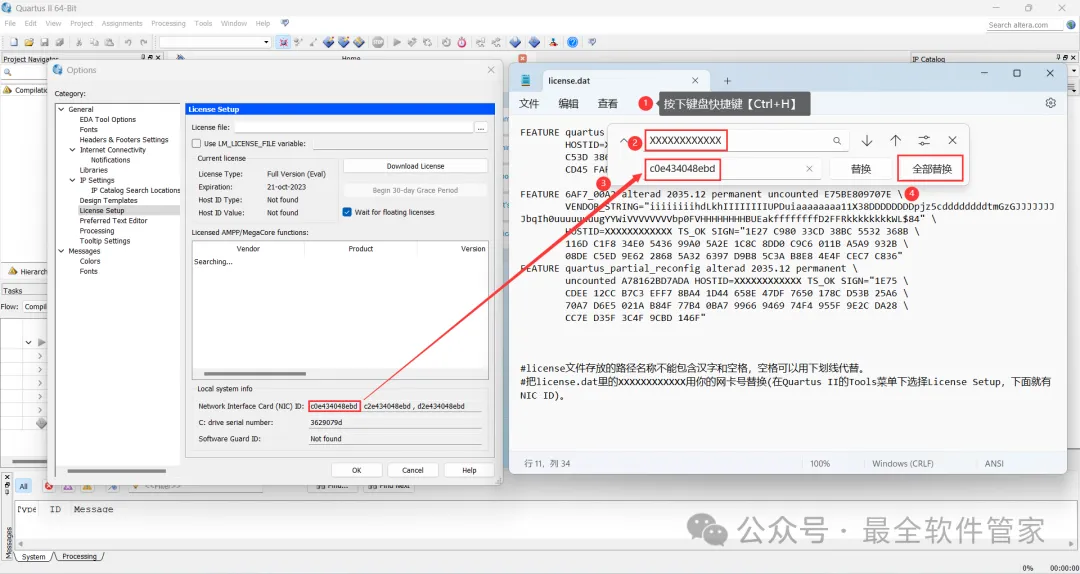Click Cancel in Options dialog
Image resolution: width=1080 pixels, height=574 pixels.
coord(413,470)
